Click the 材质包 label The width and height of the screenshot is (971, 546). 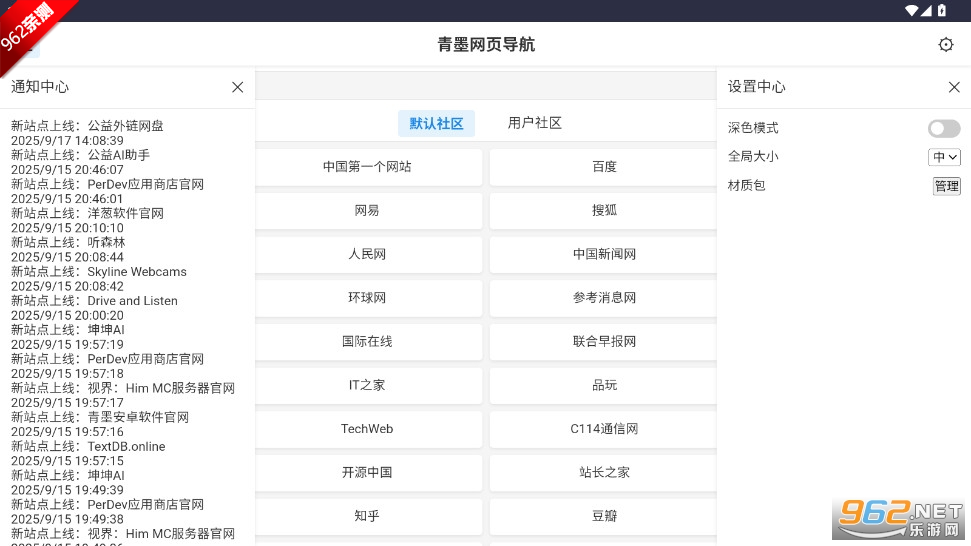click(x=747, y=185)
